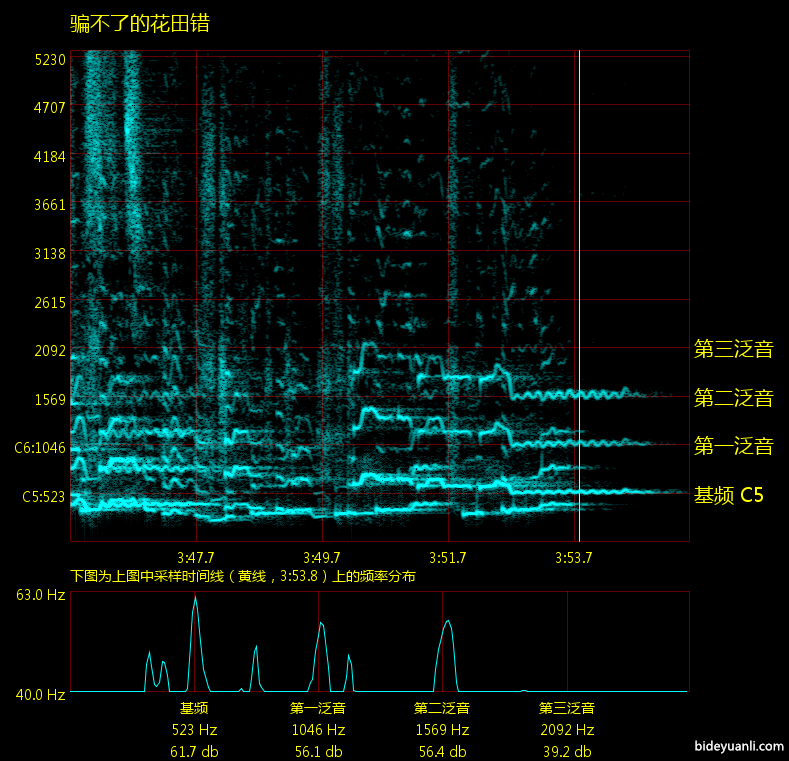The width and height of the screenshot is (789, 761).
Task: Click the 61.7 db value under 523 Hz
Action: pyautogui.click(x=194, y=751)
